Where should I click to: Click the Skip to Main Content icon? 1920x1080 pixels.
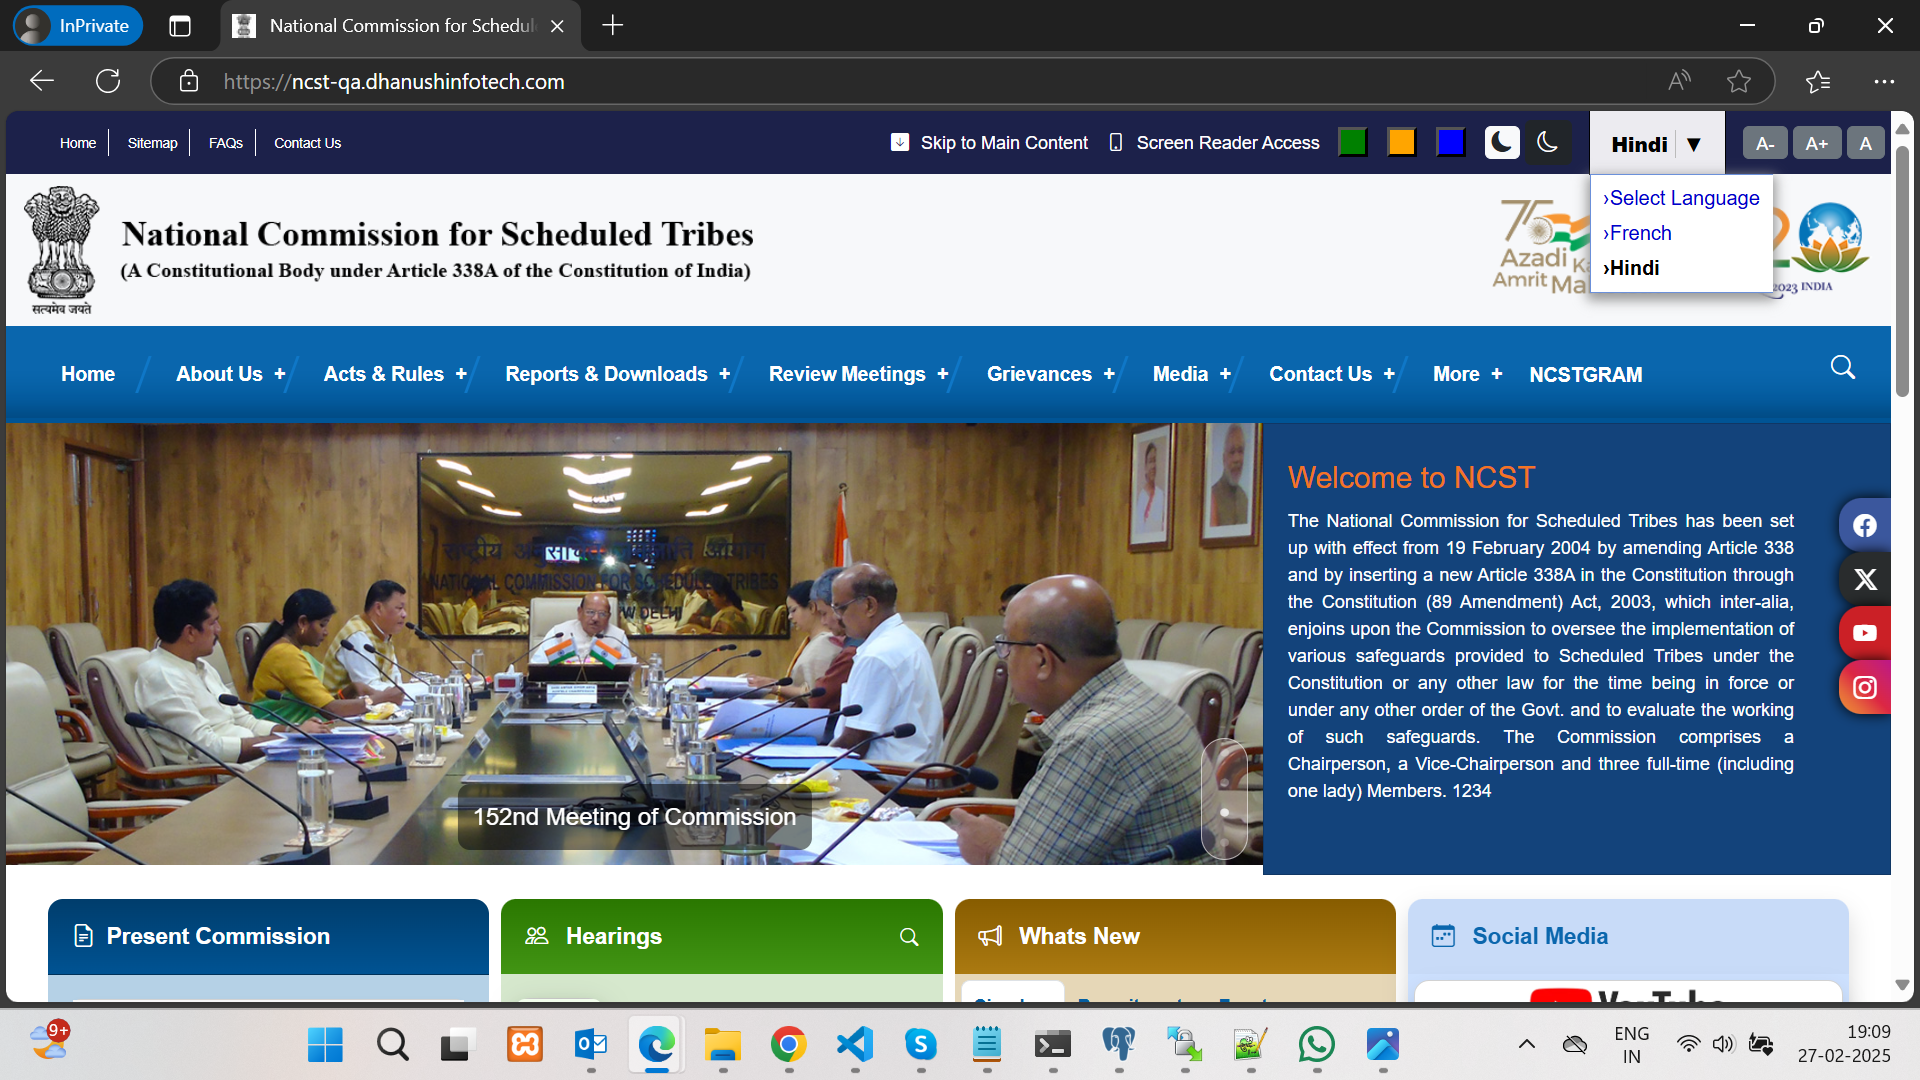click(900, 143)
